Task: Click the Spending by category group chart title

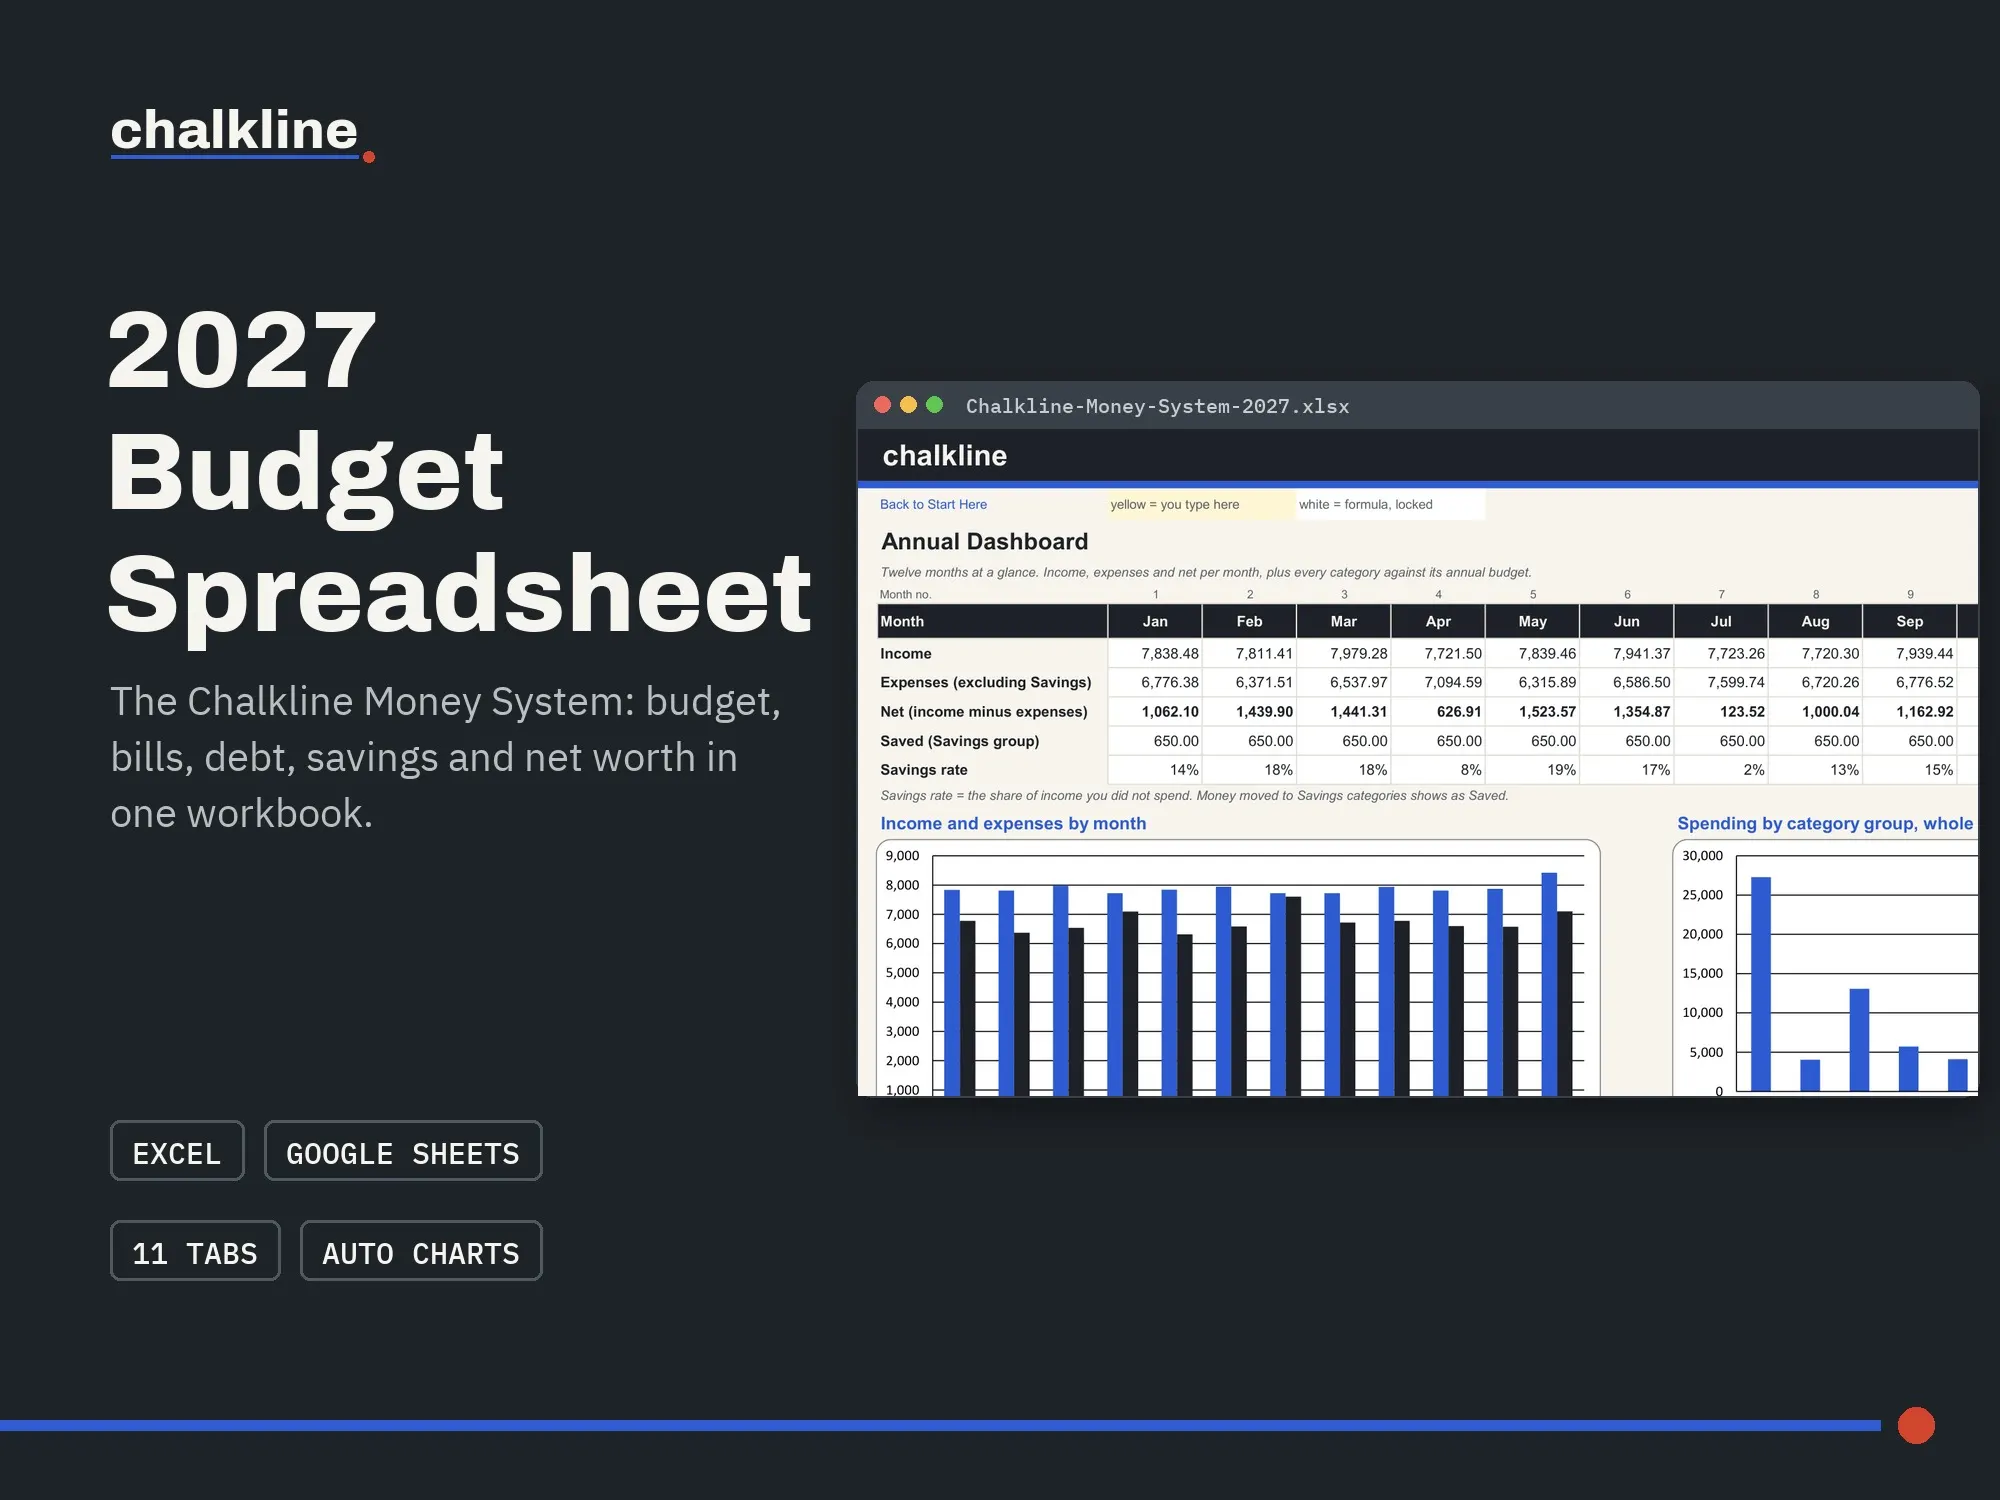Action: [1825, 824]
